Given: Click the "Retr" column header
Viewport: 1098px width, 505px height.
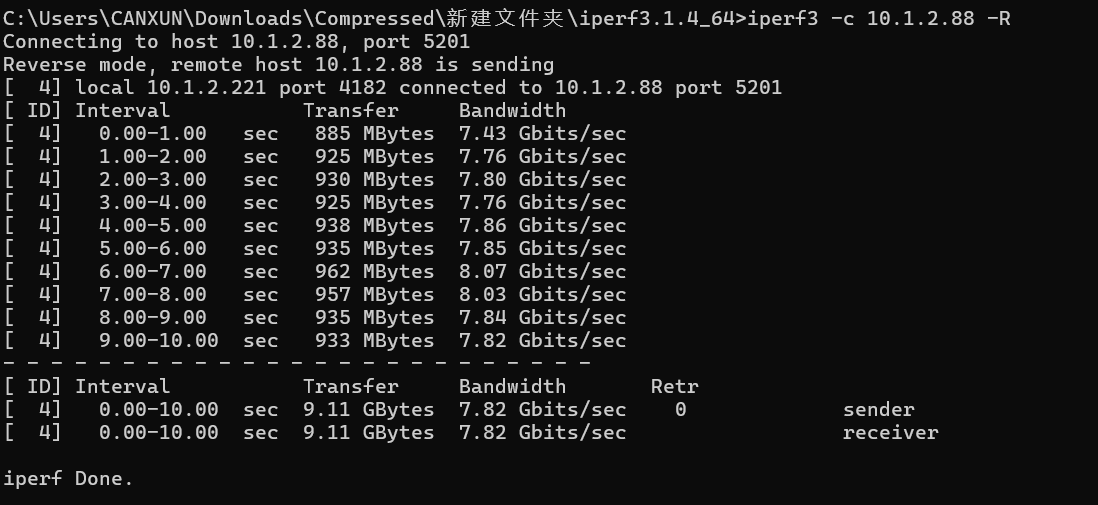Looking at the screenshot, I should click(x=674, y=387).
